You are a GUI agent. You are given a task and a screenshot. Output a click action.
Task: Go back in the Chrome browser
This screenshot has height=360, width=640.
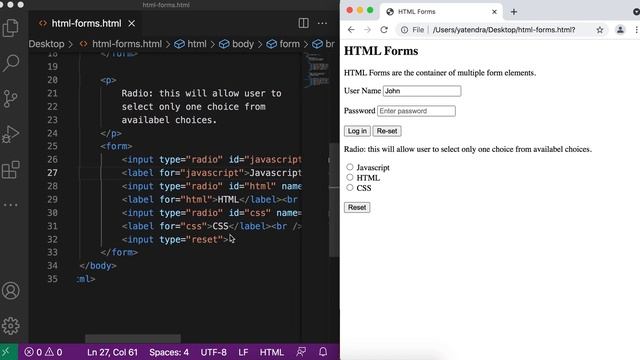click(351, 30)
